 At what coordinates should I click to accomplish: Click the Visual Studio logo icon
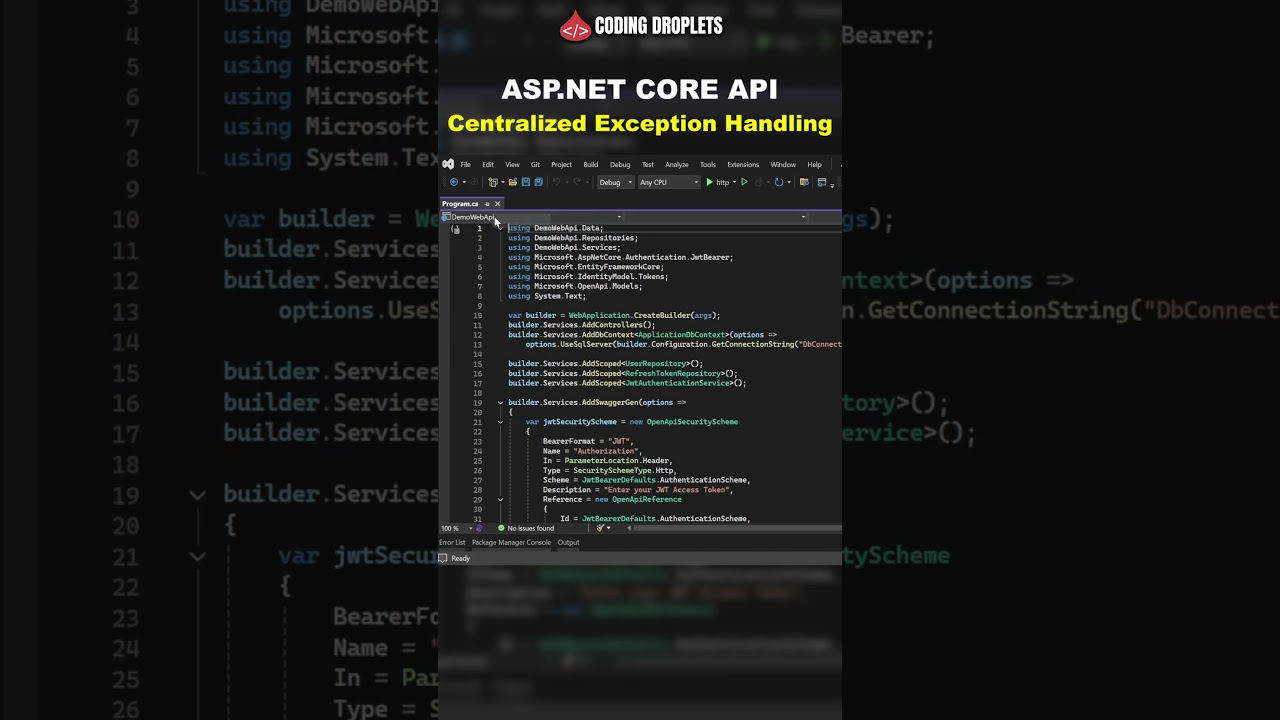tap(448, 164)
